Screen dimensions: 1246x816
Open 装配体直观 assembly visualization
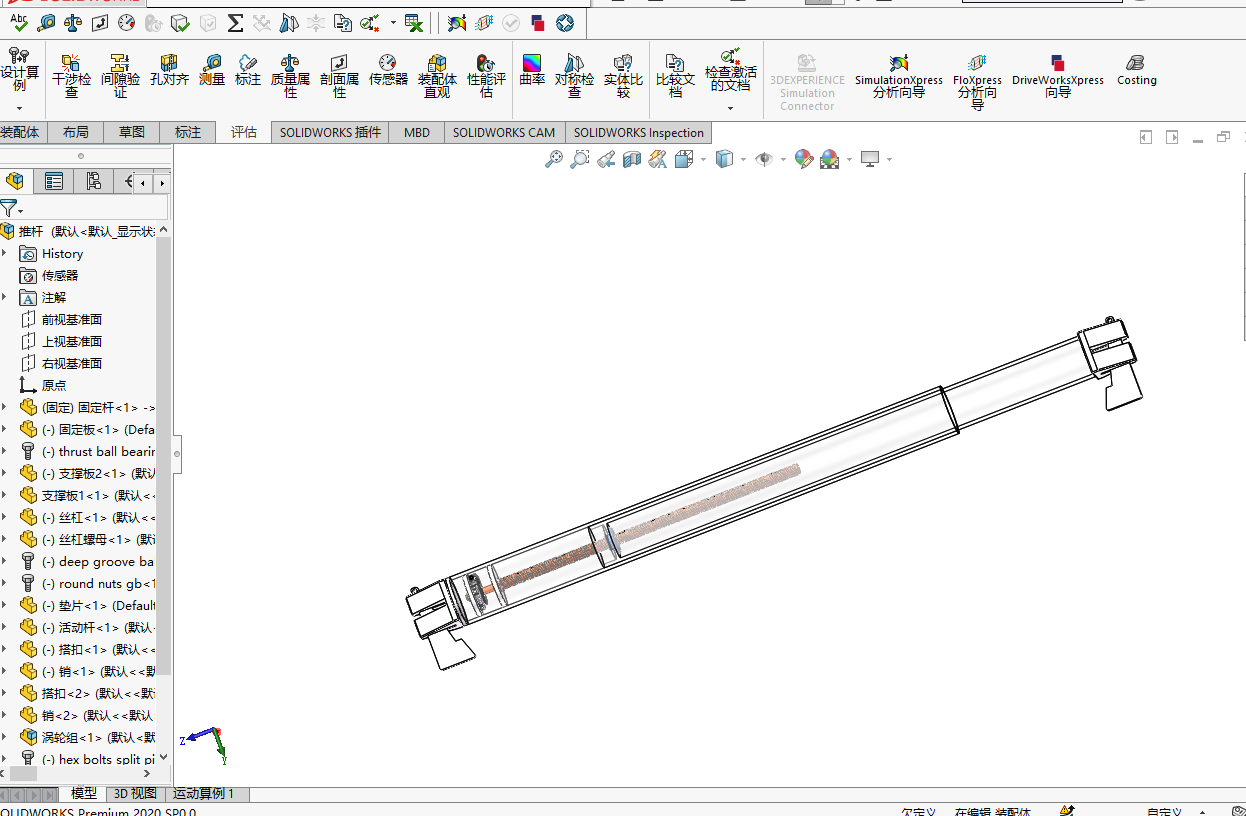click(x=437, y=76)
